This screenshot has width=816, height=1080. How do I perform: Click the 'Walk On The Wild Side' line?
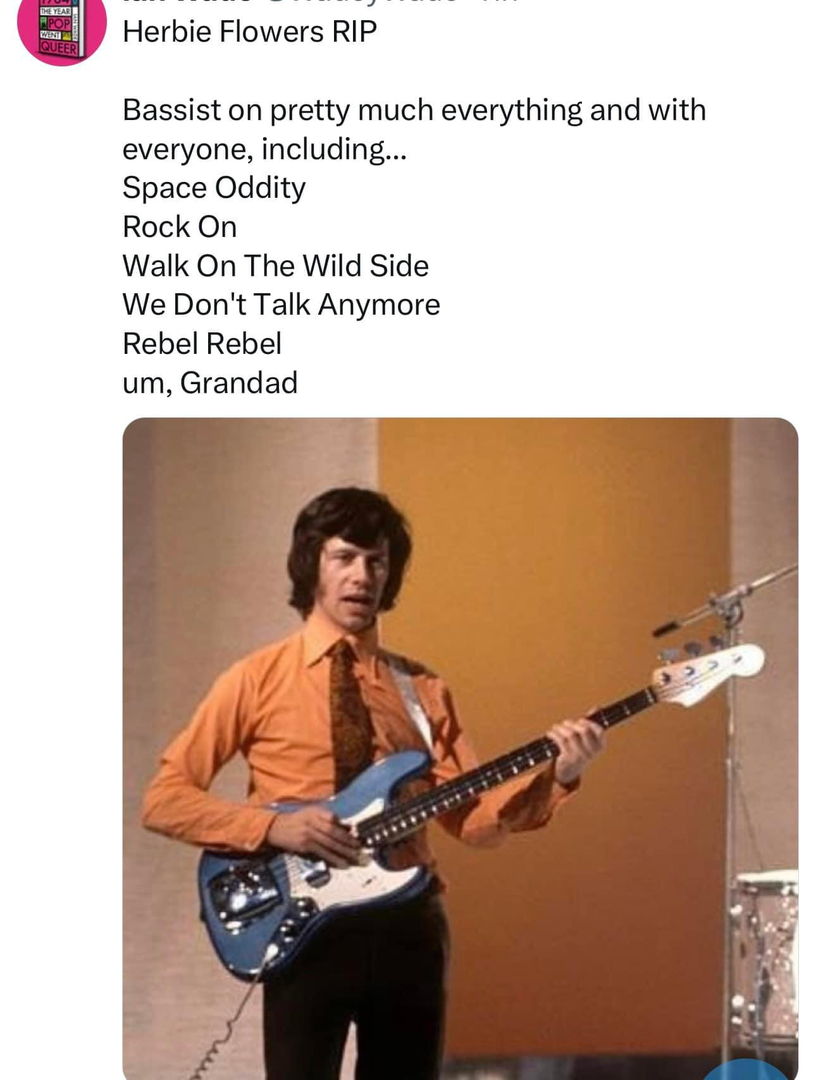coord(275,266)
